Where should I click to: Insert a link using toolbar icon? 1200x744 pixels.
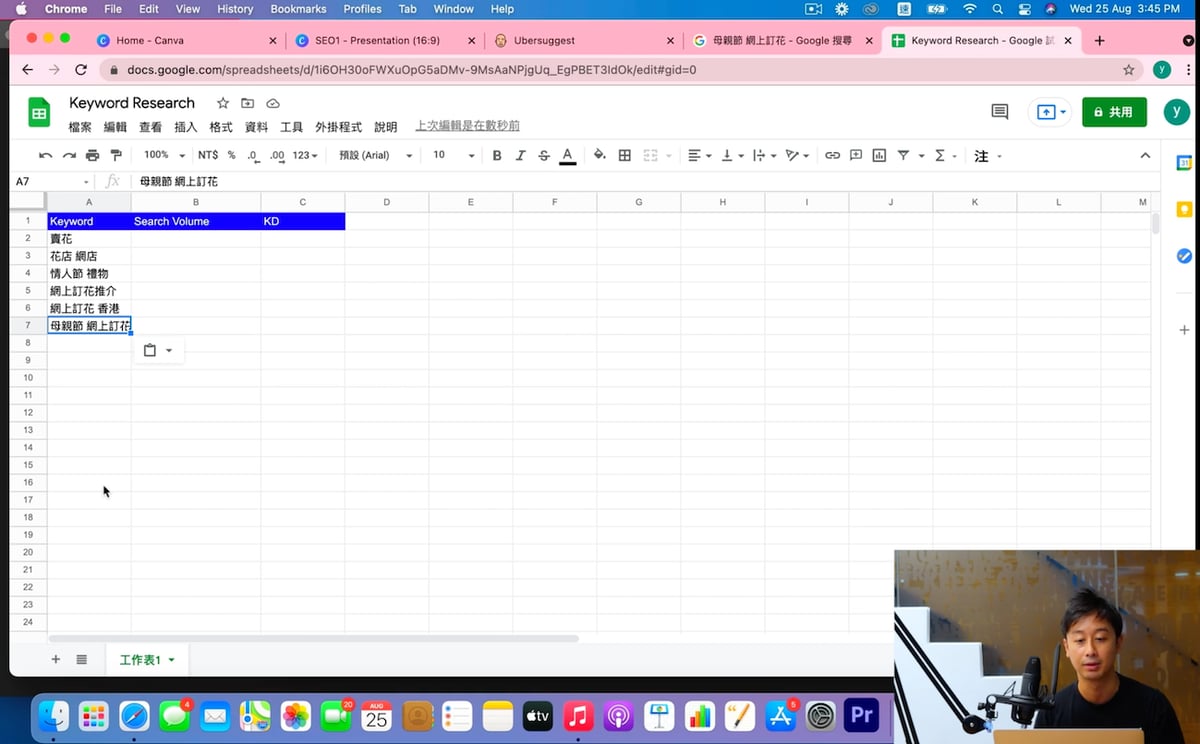click(x=832, y=156)
